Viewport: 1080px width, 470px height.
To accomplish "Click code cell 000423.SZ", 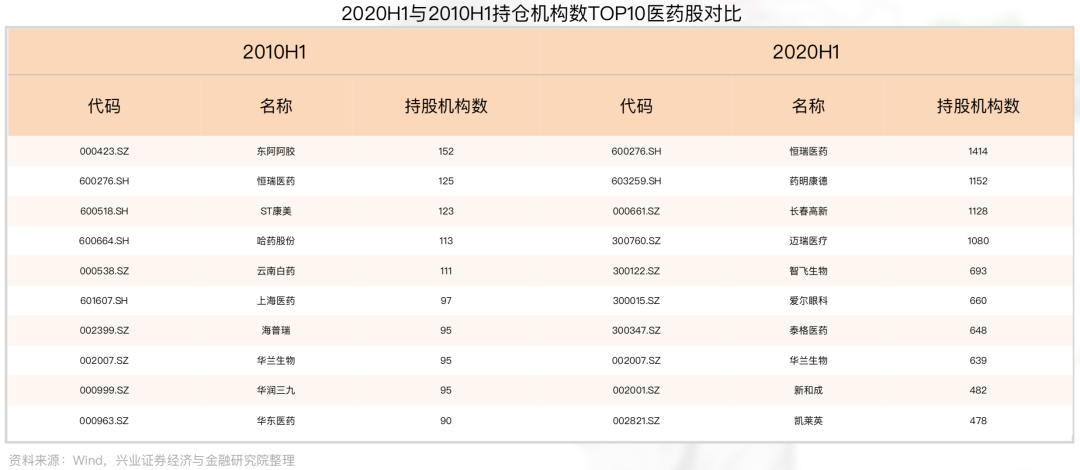I will pos(104,152).
